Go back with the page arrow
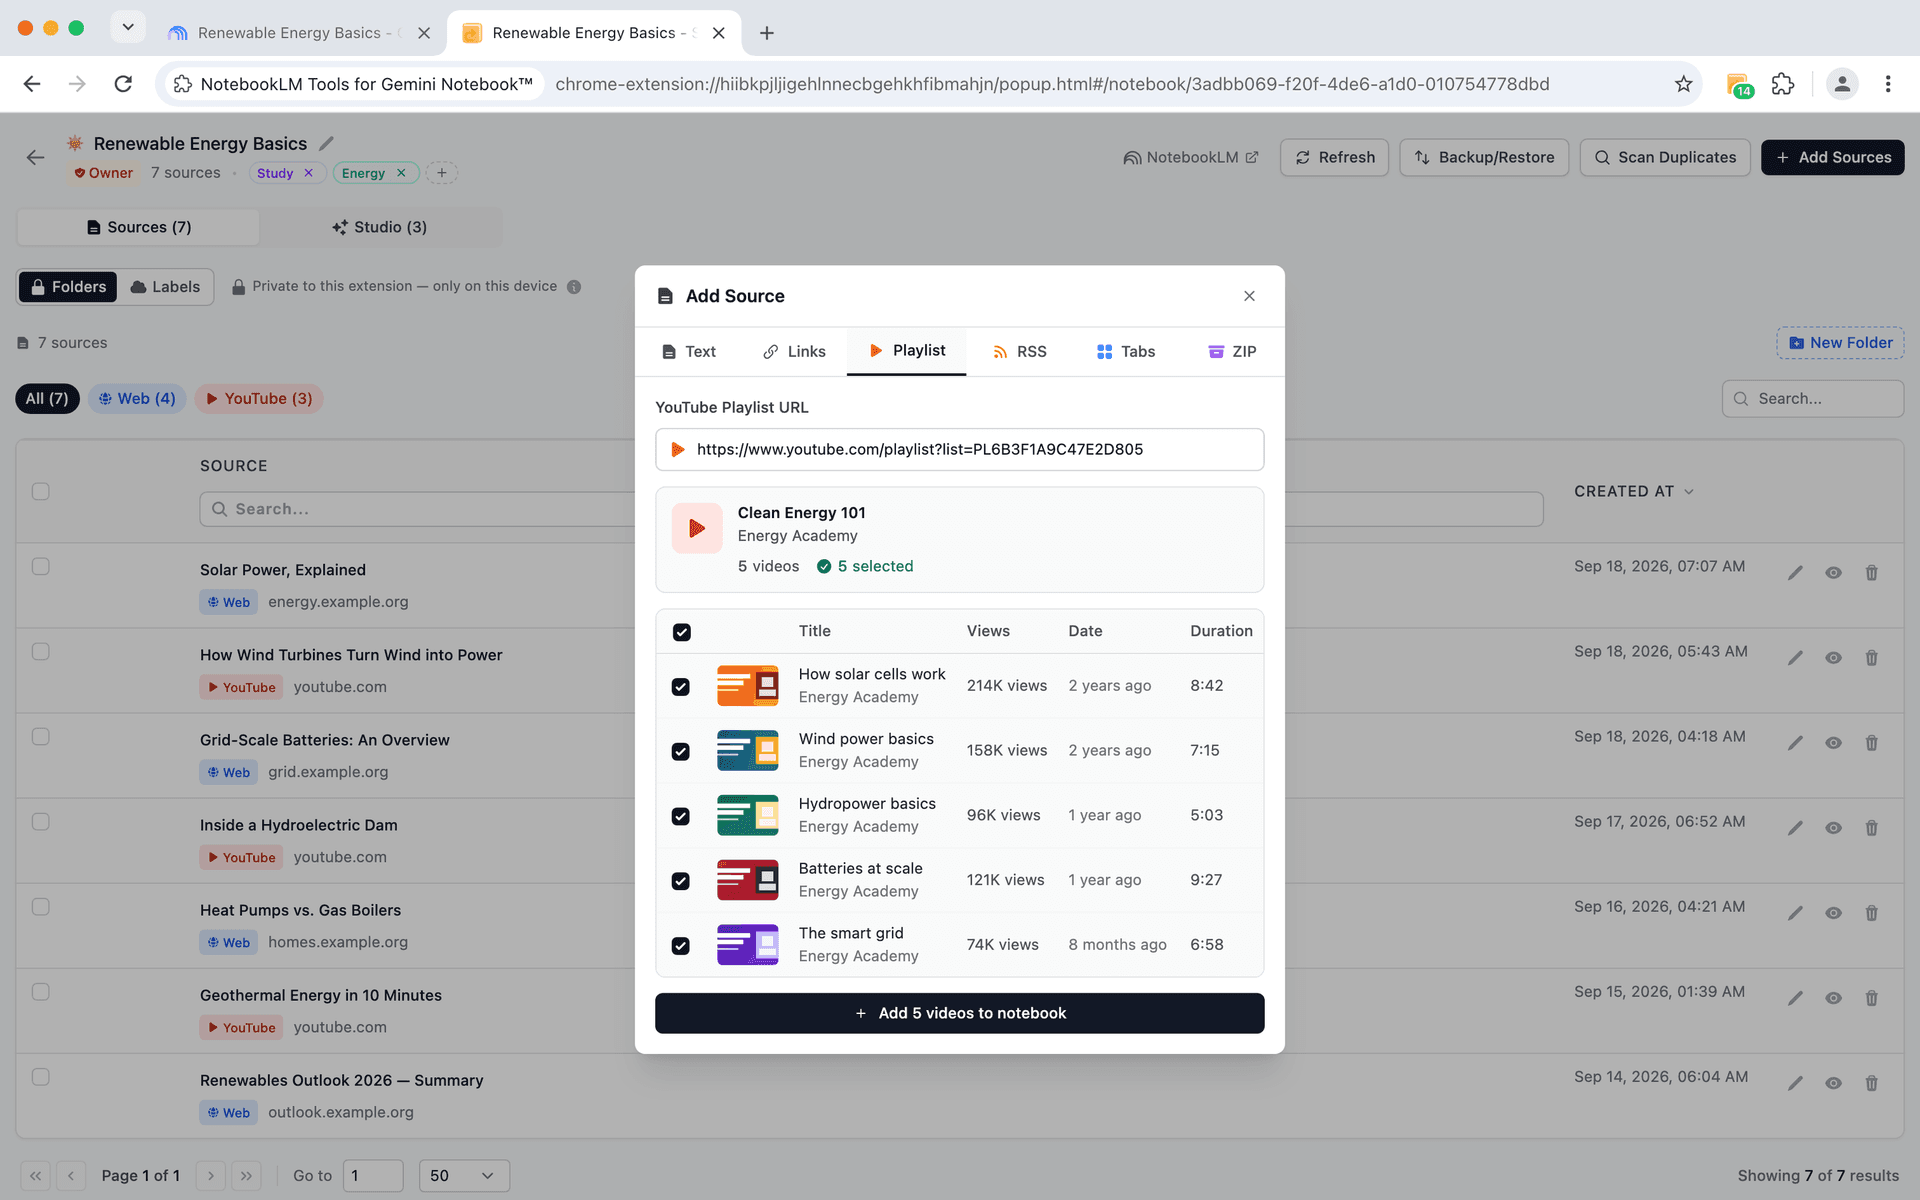This screenshot has width=1920, height=1200. pos(36,157)
